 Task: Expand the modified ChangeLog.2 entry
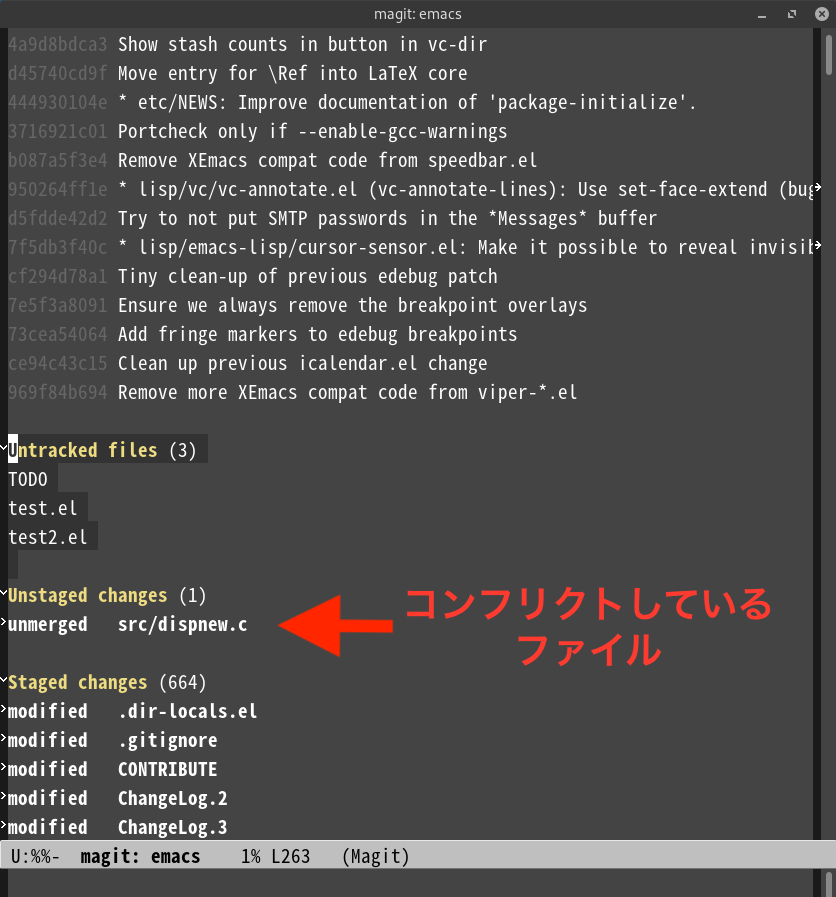click(x=3, y=795)
